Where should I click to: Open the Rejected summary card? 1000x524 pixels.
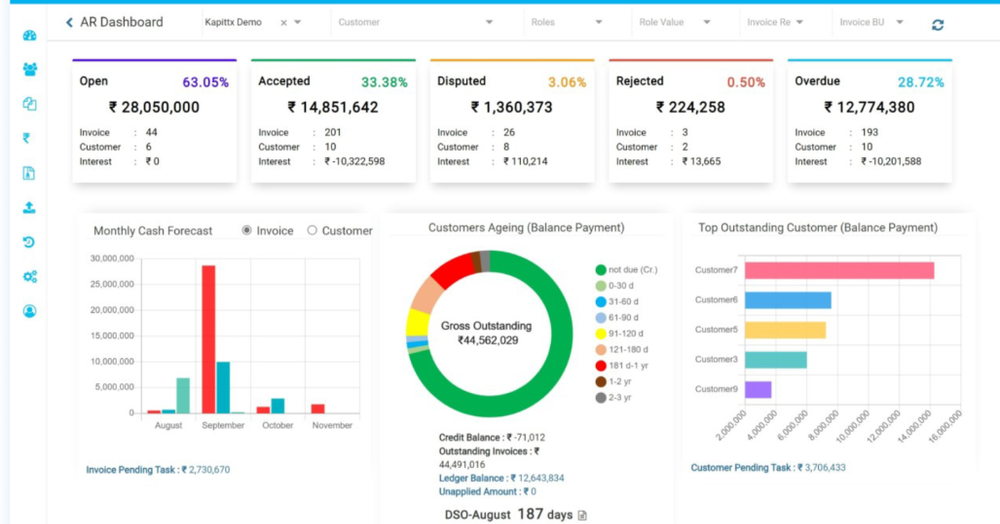pyautogui.click(x=691, y=121)
